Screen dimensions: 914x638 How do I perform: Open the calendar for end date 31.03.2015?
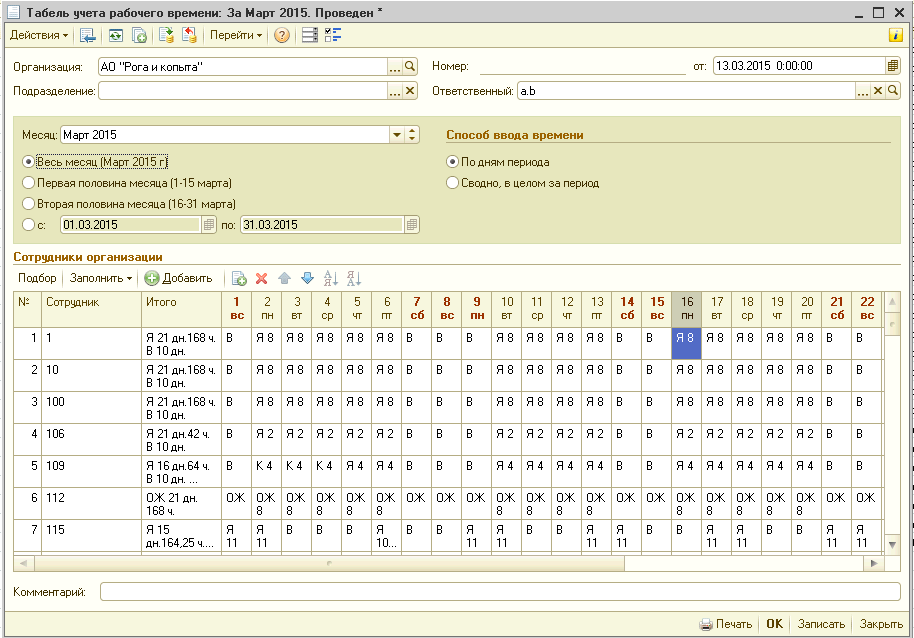coord(412,225)
